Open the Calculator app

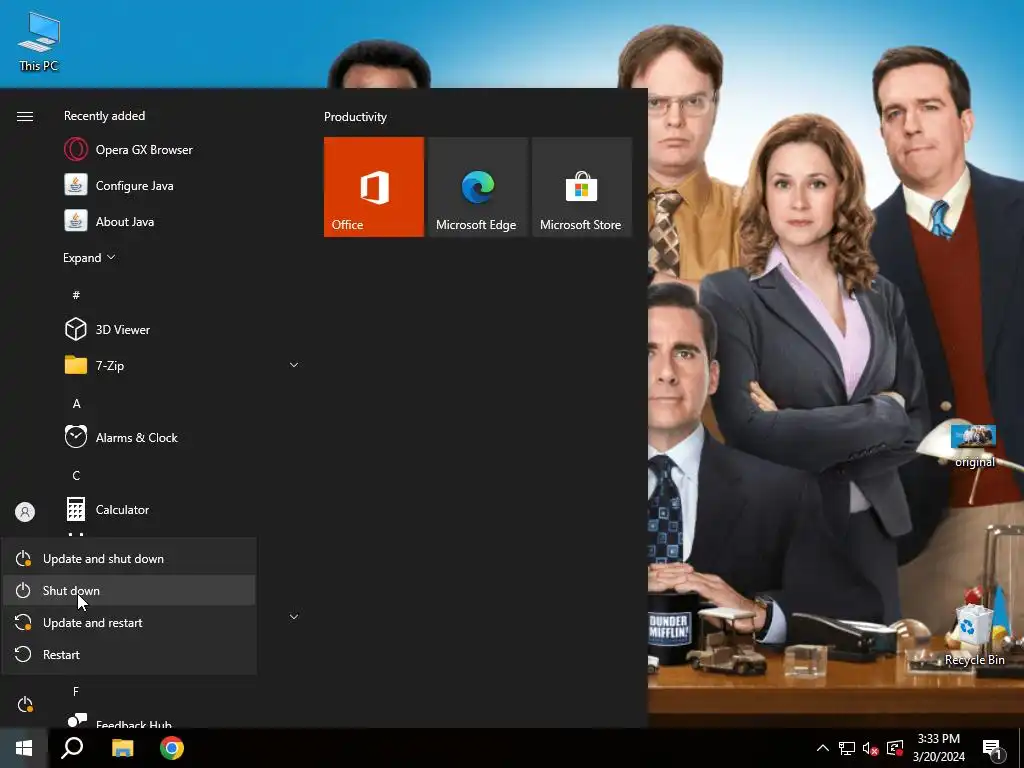(x=182, y=509)
